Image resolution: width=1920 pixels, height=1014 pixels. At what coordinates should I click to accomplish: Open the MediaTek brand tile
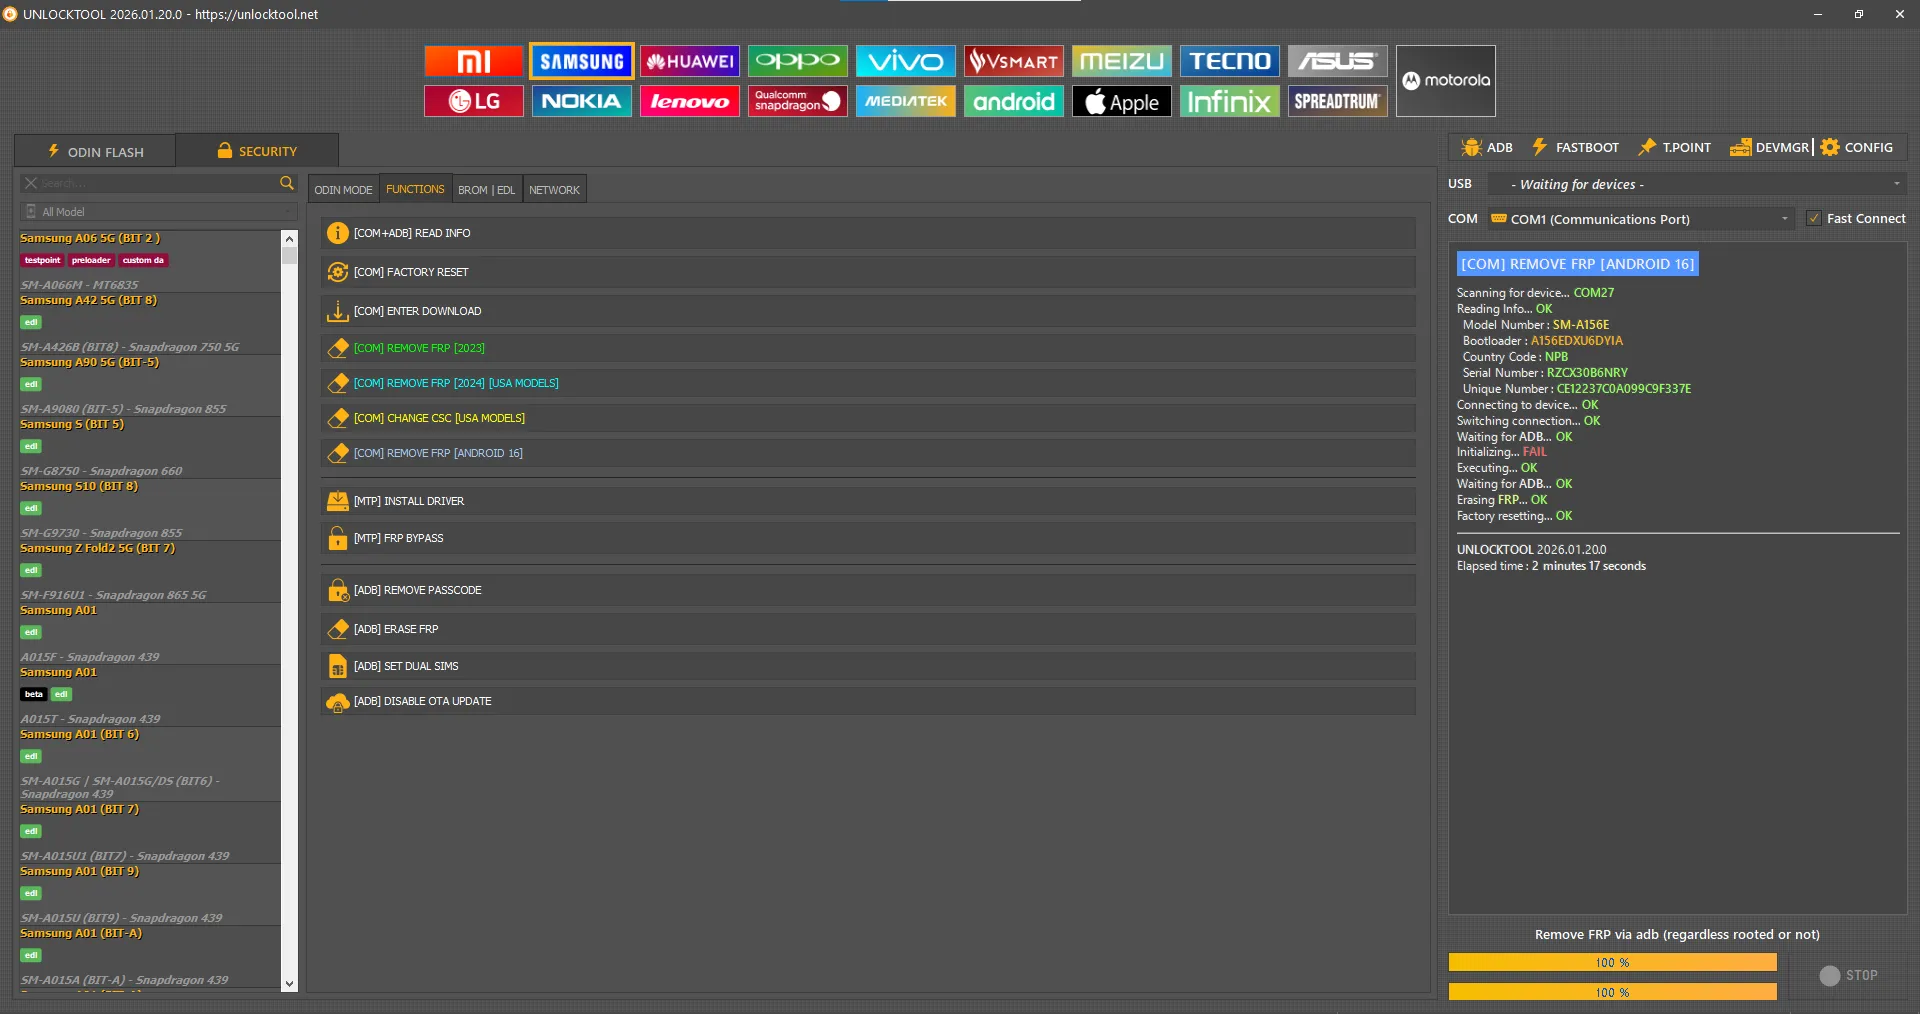click(905, 101)
